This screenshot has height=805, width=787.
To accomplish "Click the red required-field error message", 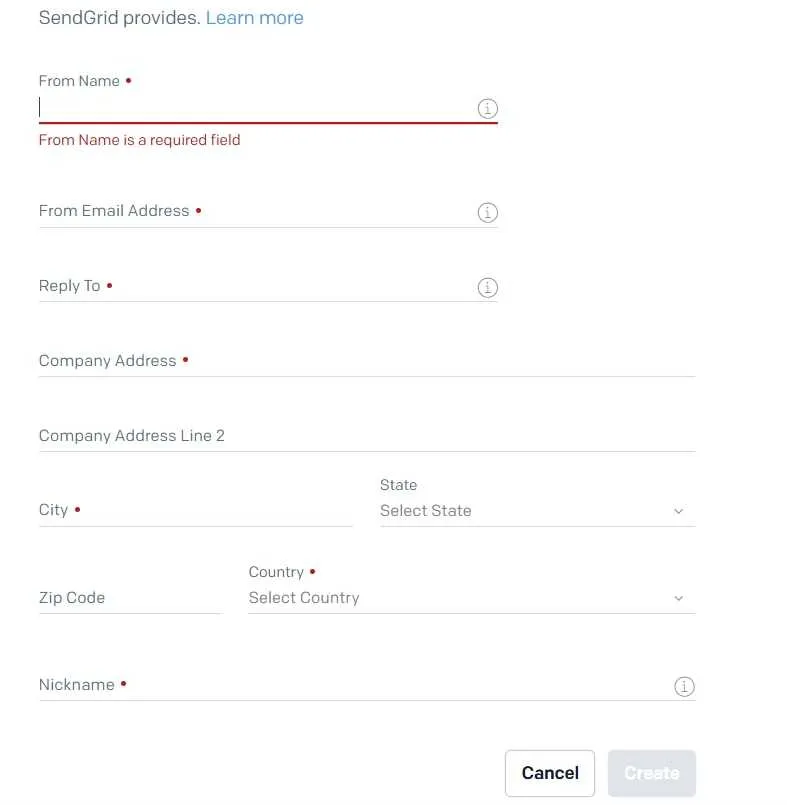I will click(x=140, y=140).
